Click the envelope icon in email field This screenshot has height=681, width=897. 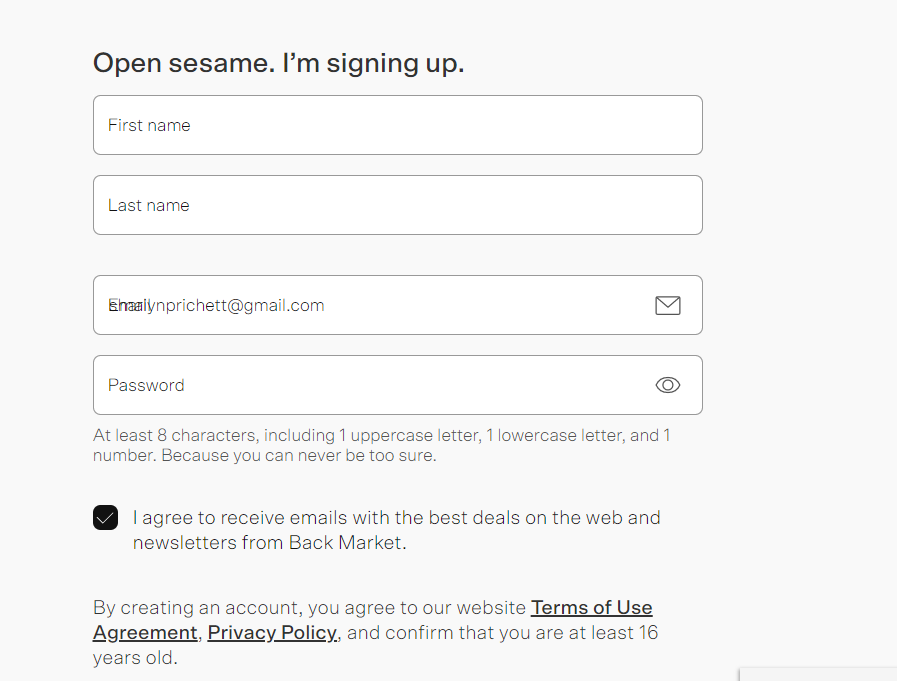coord(668,306)
